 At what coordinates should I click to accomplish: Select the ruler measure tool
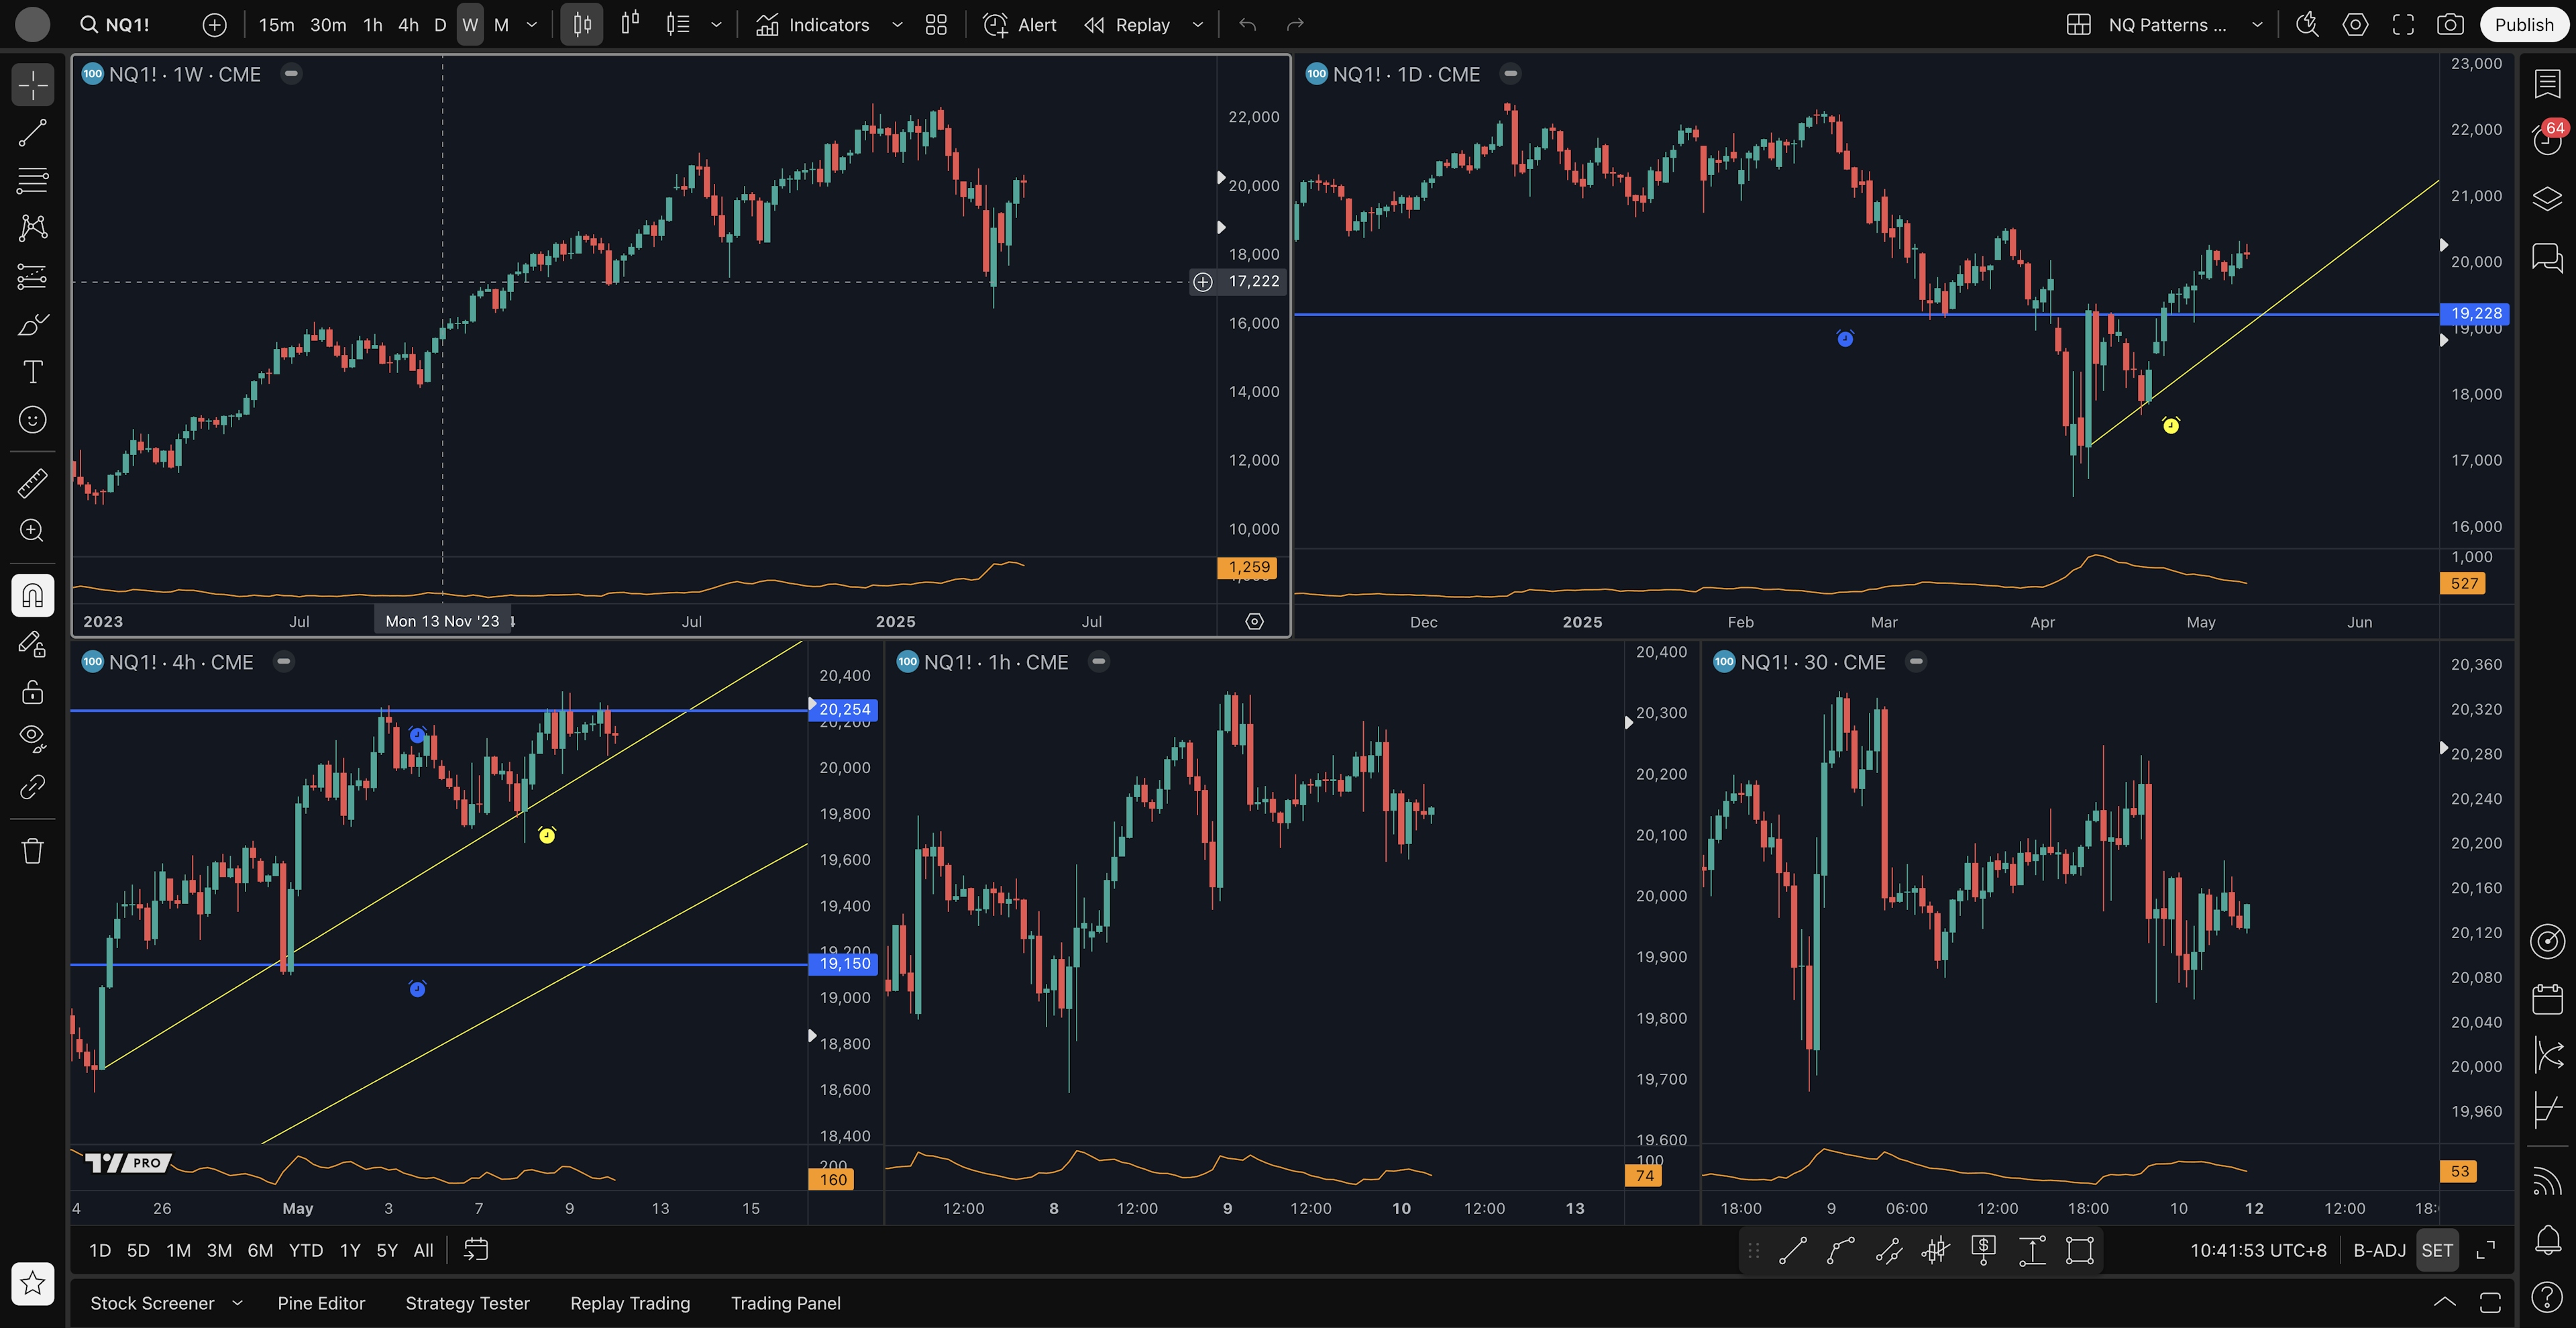click(32, 483)
